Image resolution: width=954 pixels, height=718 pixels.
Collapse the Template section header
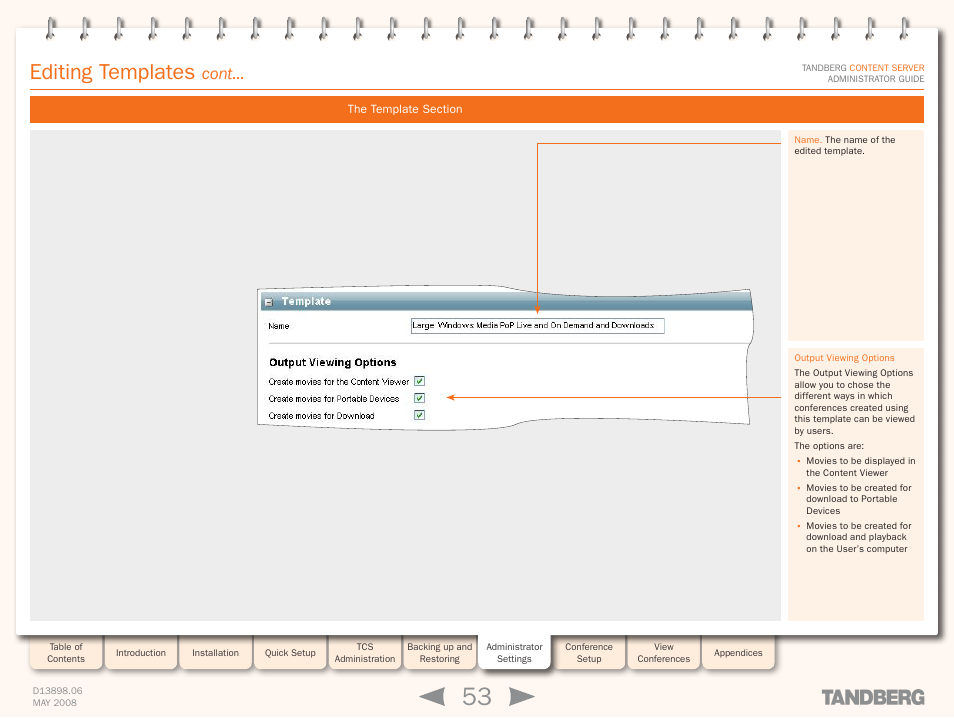[x=269, y=302]
